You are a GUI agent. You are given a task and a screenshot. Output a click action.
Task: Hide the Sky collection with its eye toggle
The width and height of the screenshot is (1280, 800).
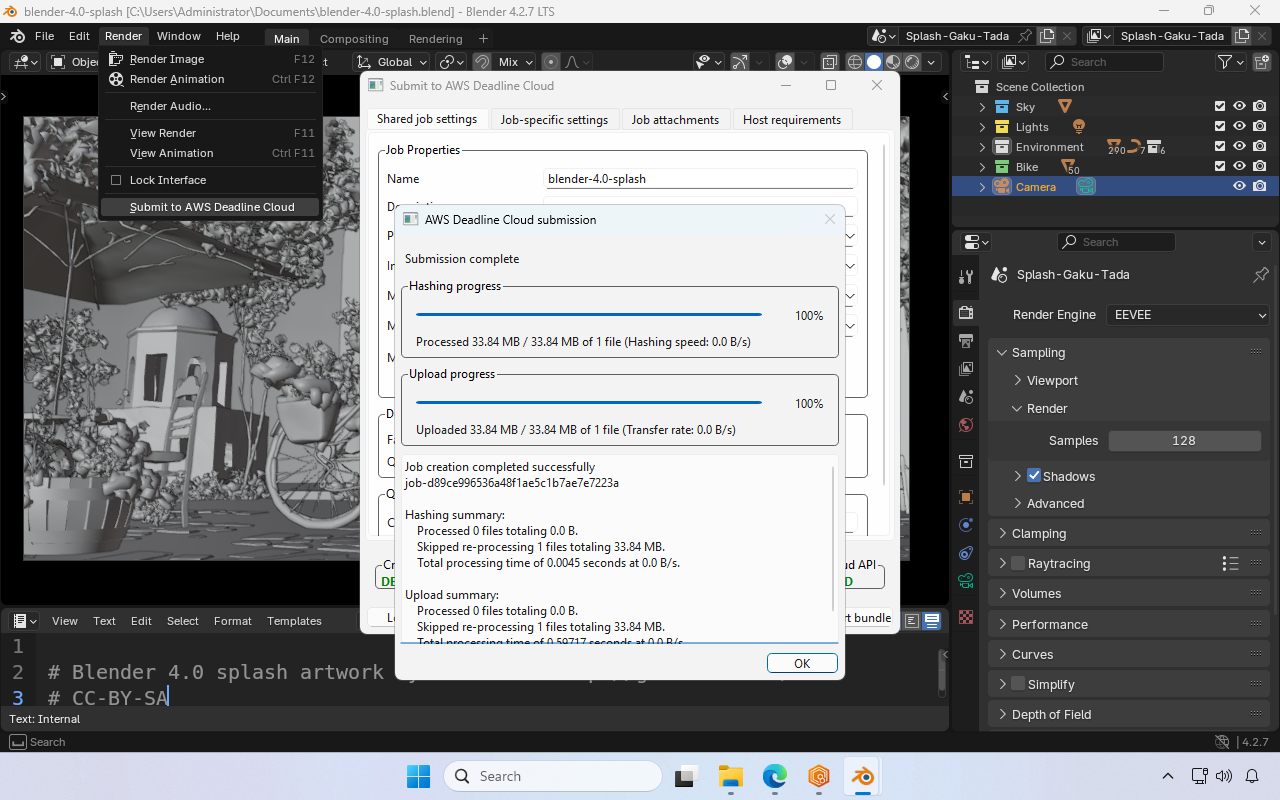pos(1238,106)
